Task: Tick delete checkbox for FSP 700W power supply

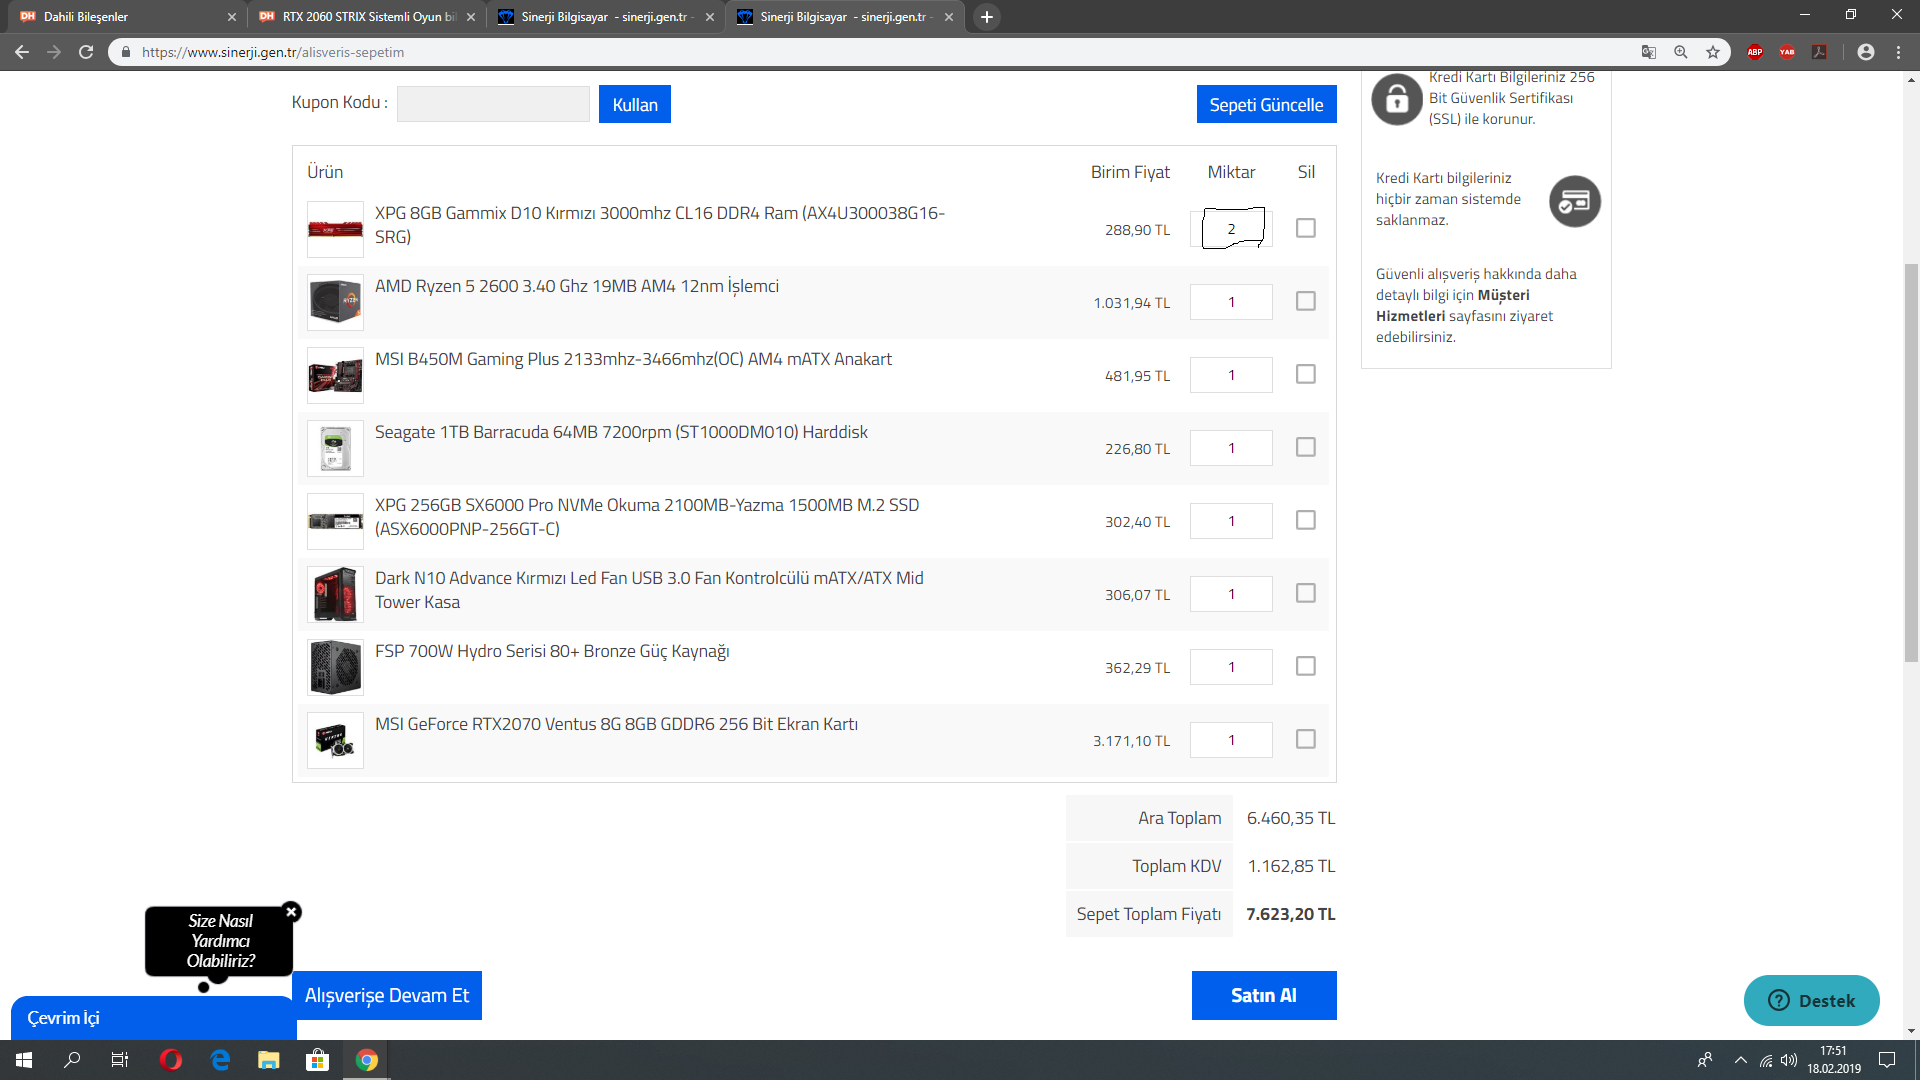Action: coord(1306,666)
